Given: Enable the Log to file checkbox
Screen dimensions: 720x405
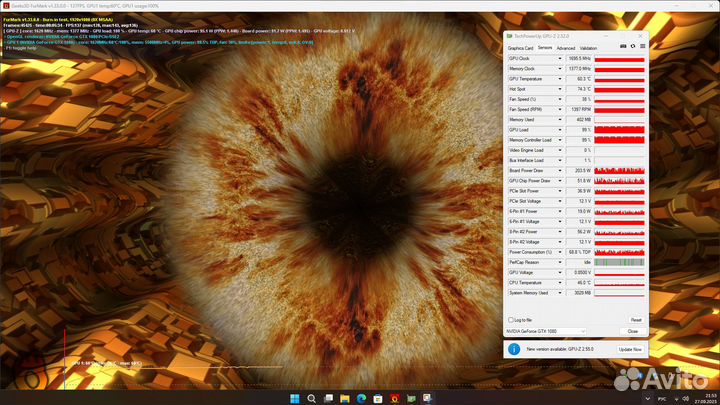Looking at the screenshot, I should 511,320.
